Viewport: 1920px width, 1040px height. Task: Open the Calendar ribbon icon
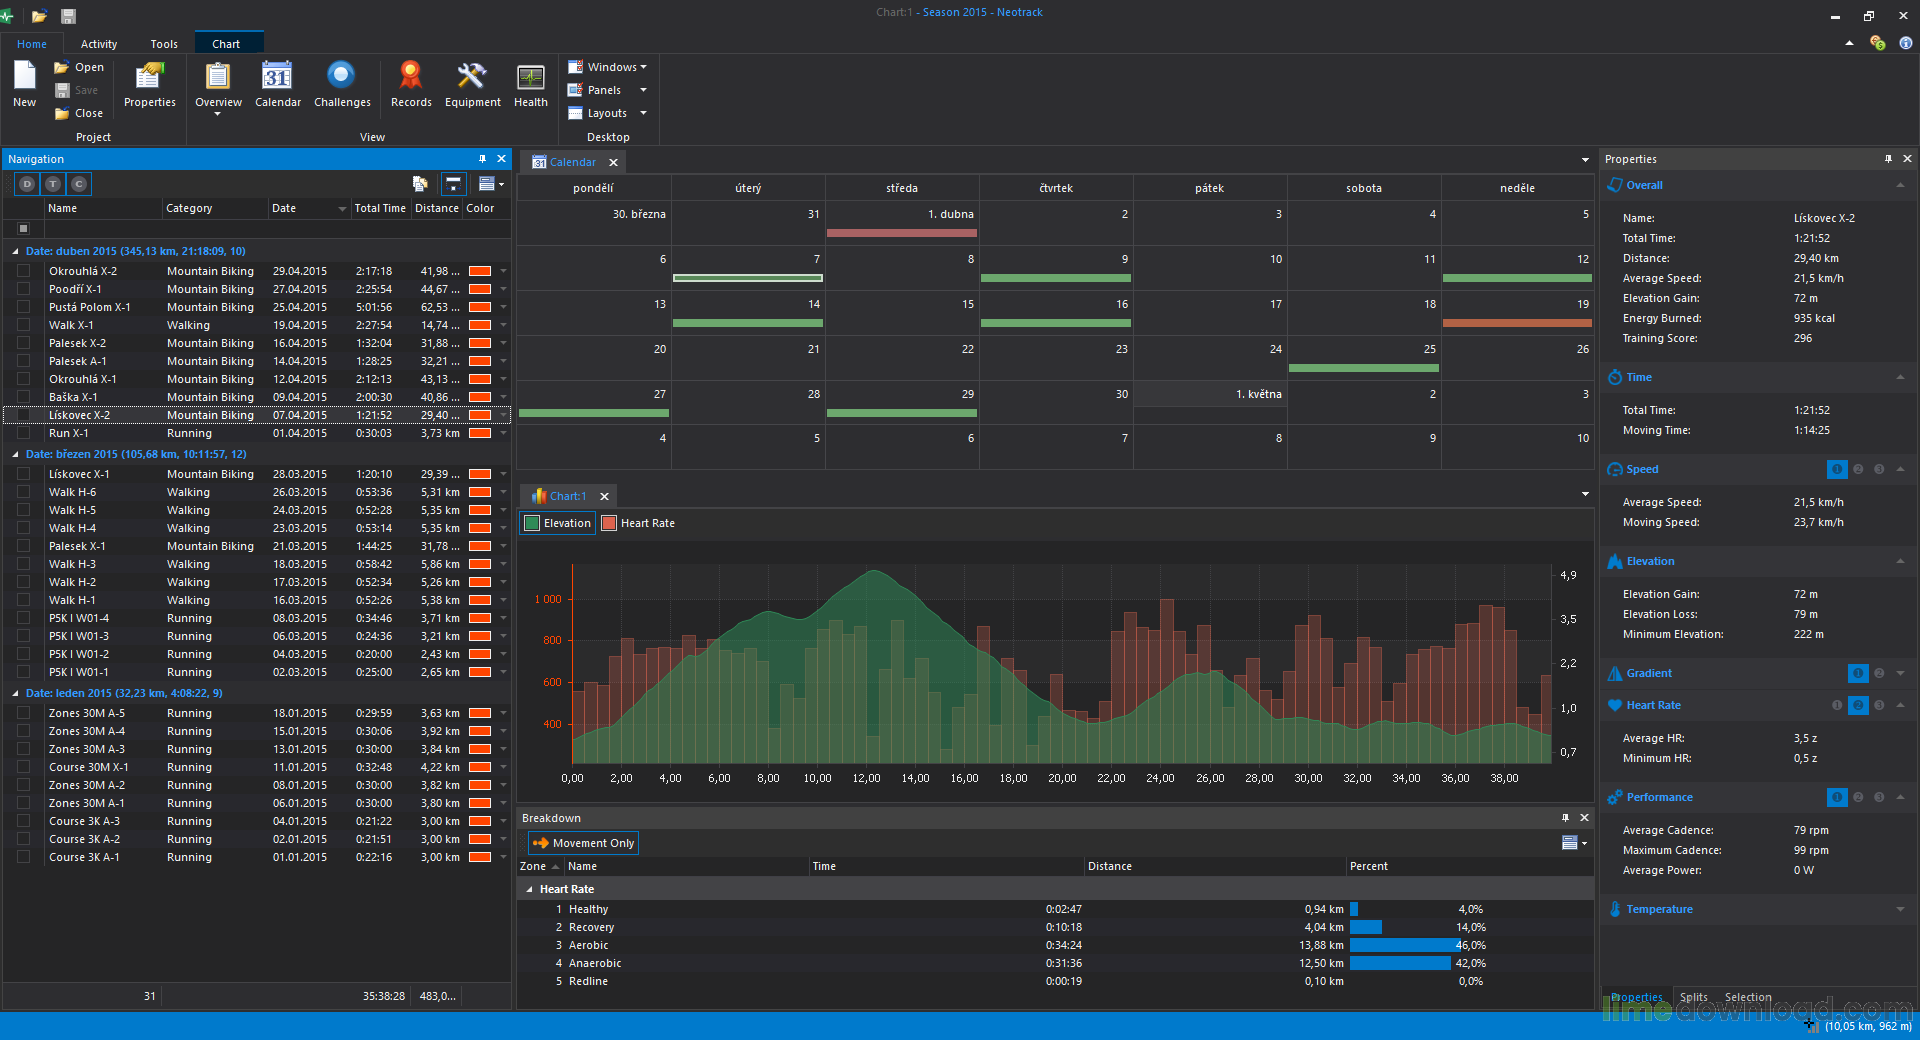coord(277,84)
